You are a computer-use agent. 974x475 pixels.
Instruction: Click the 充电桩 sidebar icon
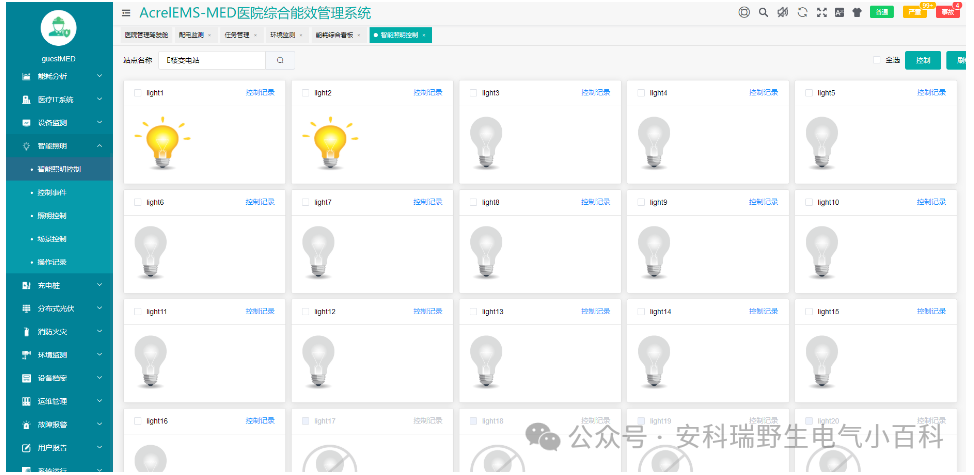(x=26, y=286)
